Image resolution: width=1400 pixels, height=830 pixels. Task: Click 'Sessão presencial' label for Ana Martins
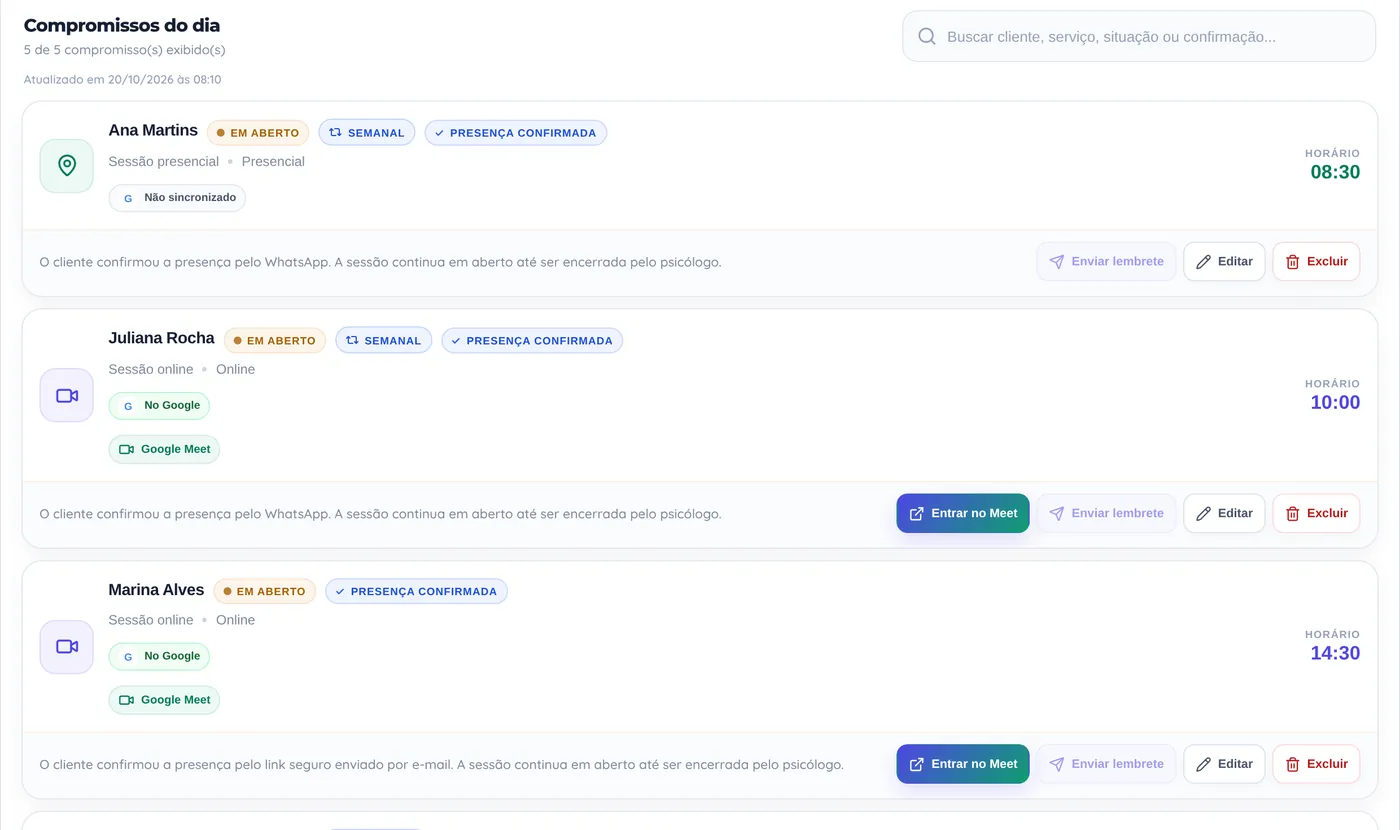click(x=164, y=161)
